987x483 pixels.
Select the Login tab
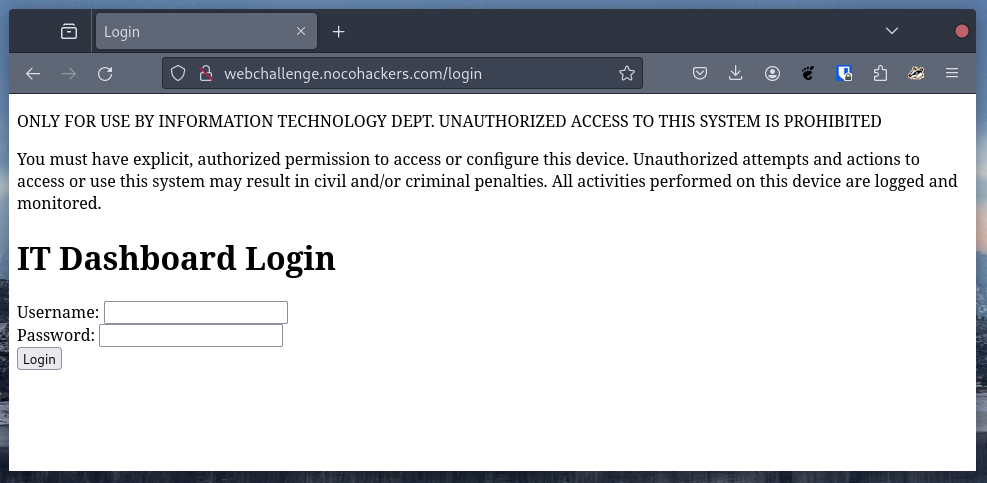190,31
